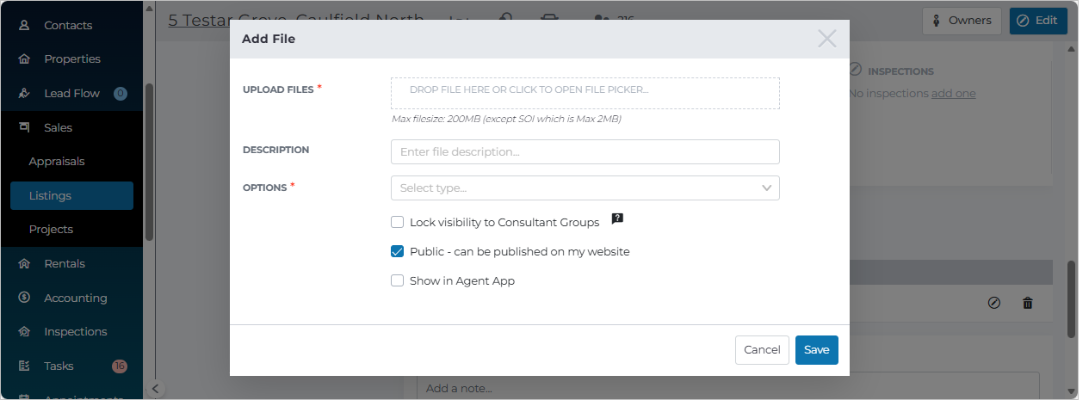The height and width of the screenshot is (400, 1080).
Task: Cancel the Add File dialog
Action: (x=762, y=350)
